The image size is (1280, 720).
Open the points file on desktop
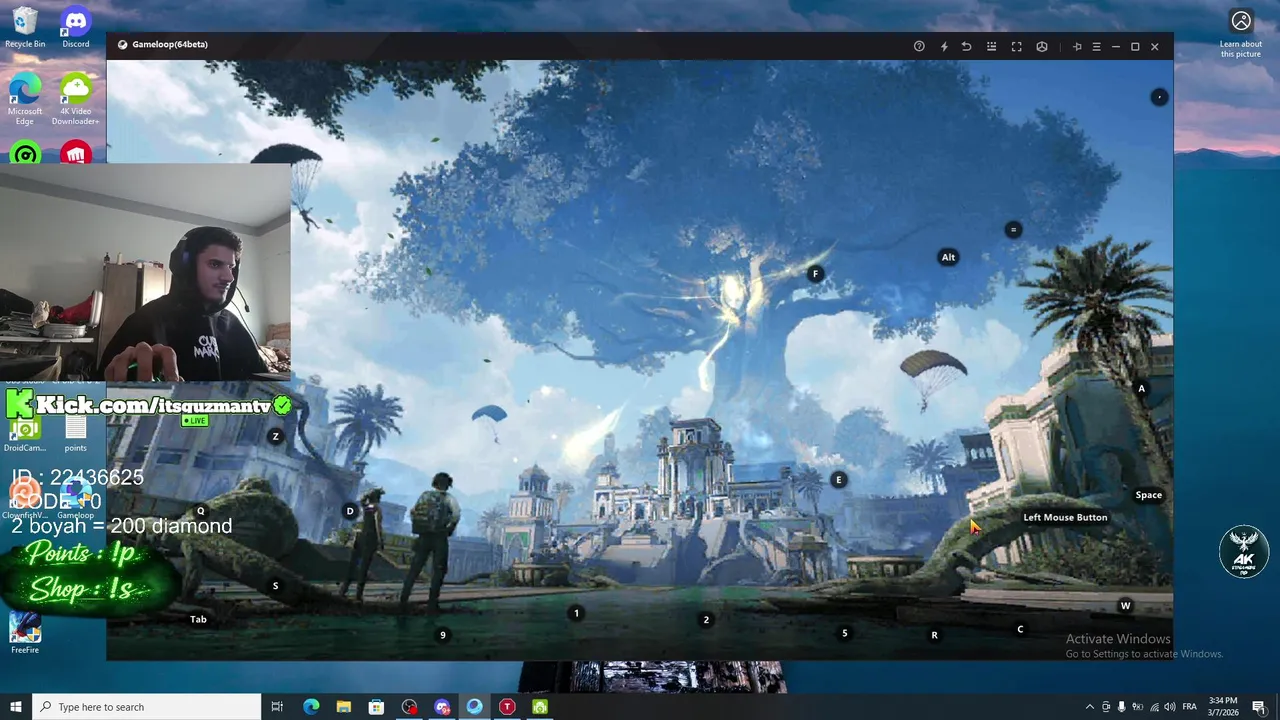(76, 432)
